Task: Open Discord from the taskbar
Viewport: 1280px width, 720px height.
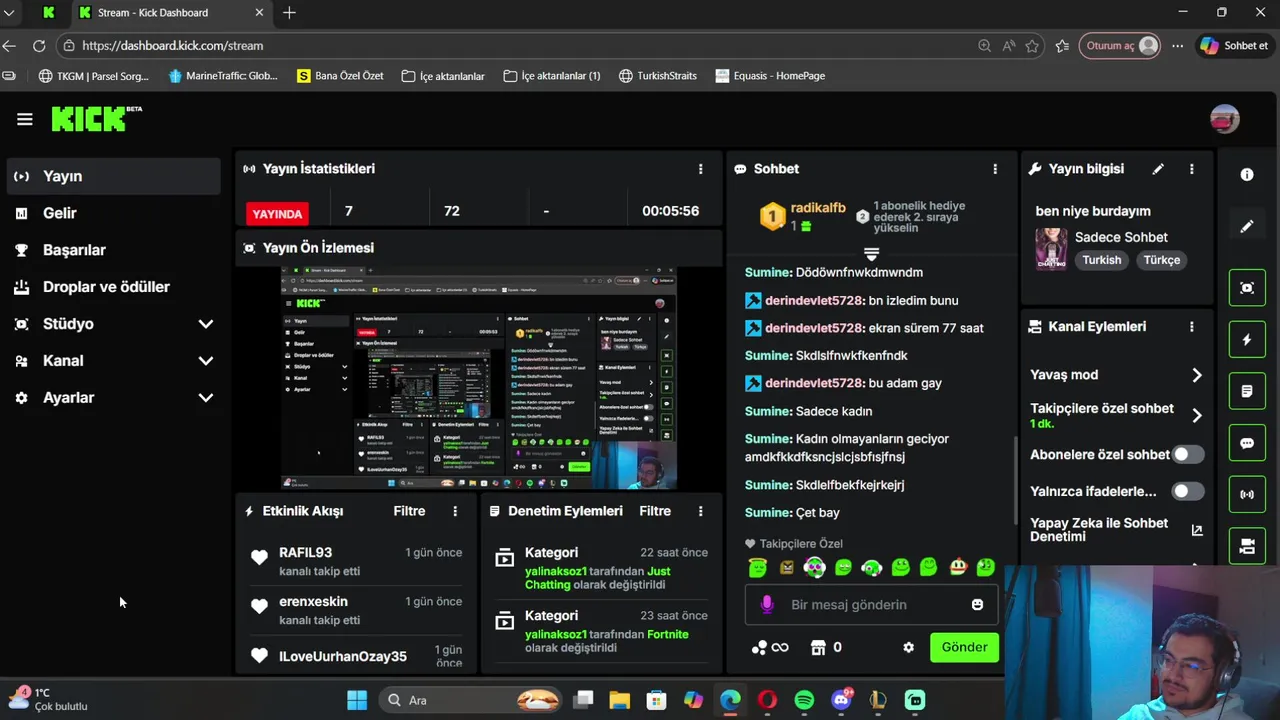Action: click(841, 700)
